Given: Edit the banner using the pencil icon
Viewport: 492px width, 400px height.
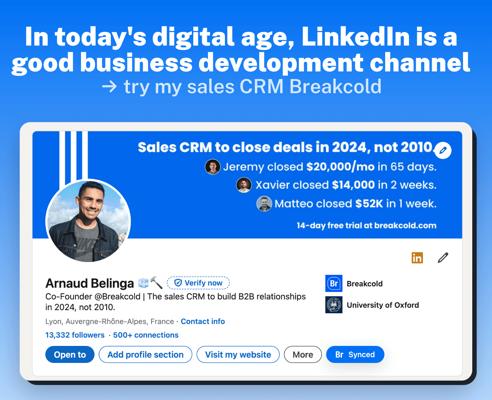Looking at the screenshot, I should tap(443, 150).
